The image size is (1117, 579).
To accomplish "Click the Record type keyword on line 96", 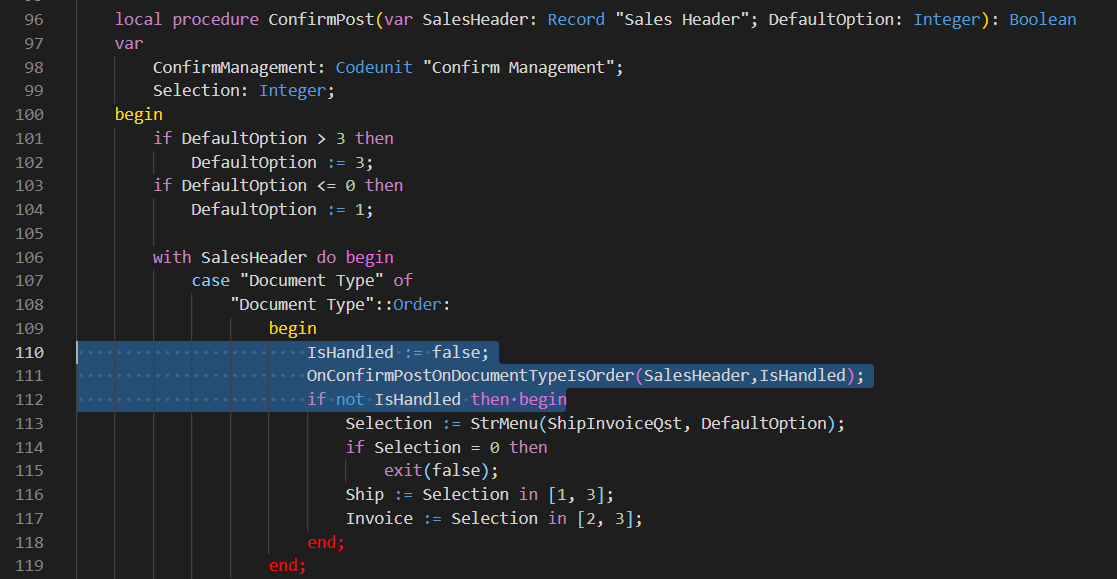I will [x=576, y=19].
